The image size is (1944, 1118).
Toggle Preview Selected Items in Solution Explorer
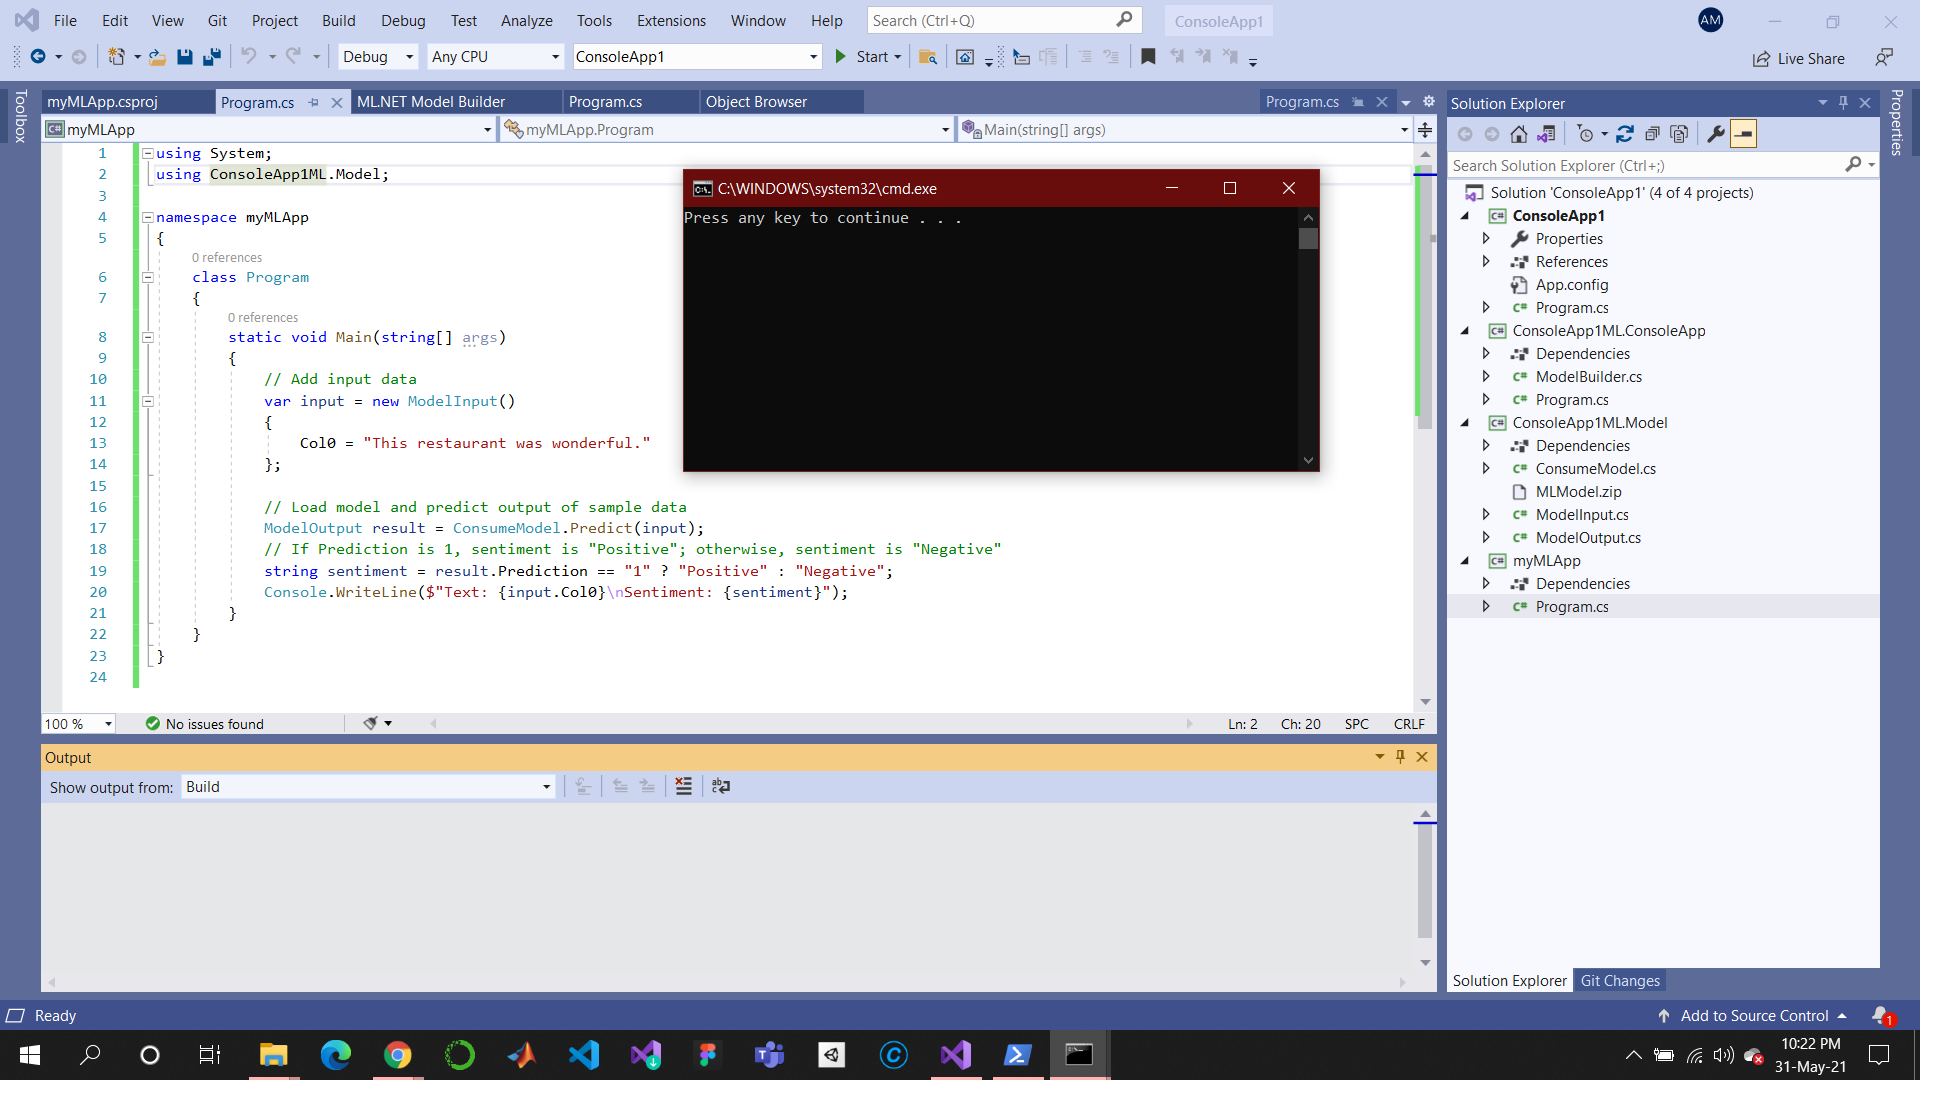tap(1744, 133)
